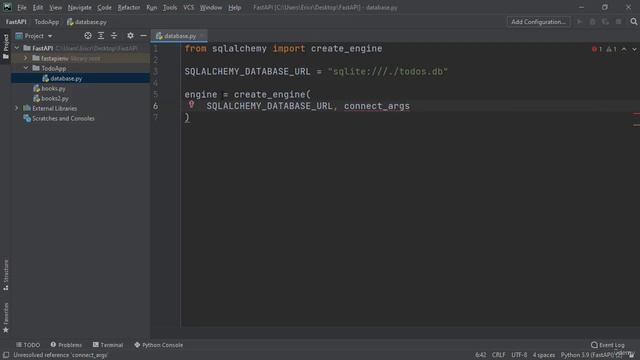Open Search Everywhere magnifier icon

click(633, 22)
